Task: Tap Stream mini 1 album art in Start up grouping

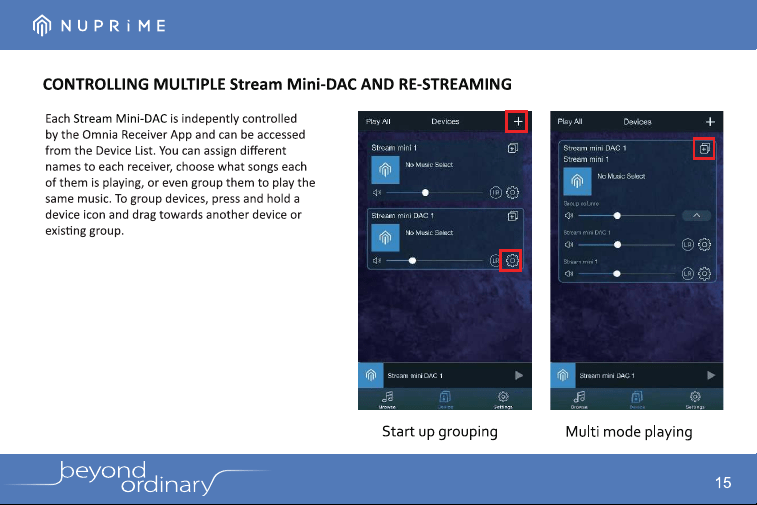Action: (x=385, y=169)
